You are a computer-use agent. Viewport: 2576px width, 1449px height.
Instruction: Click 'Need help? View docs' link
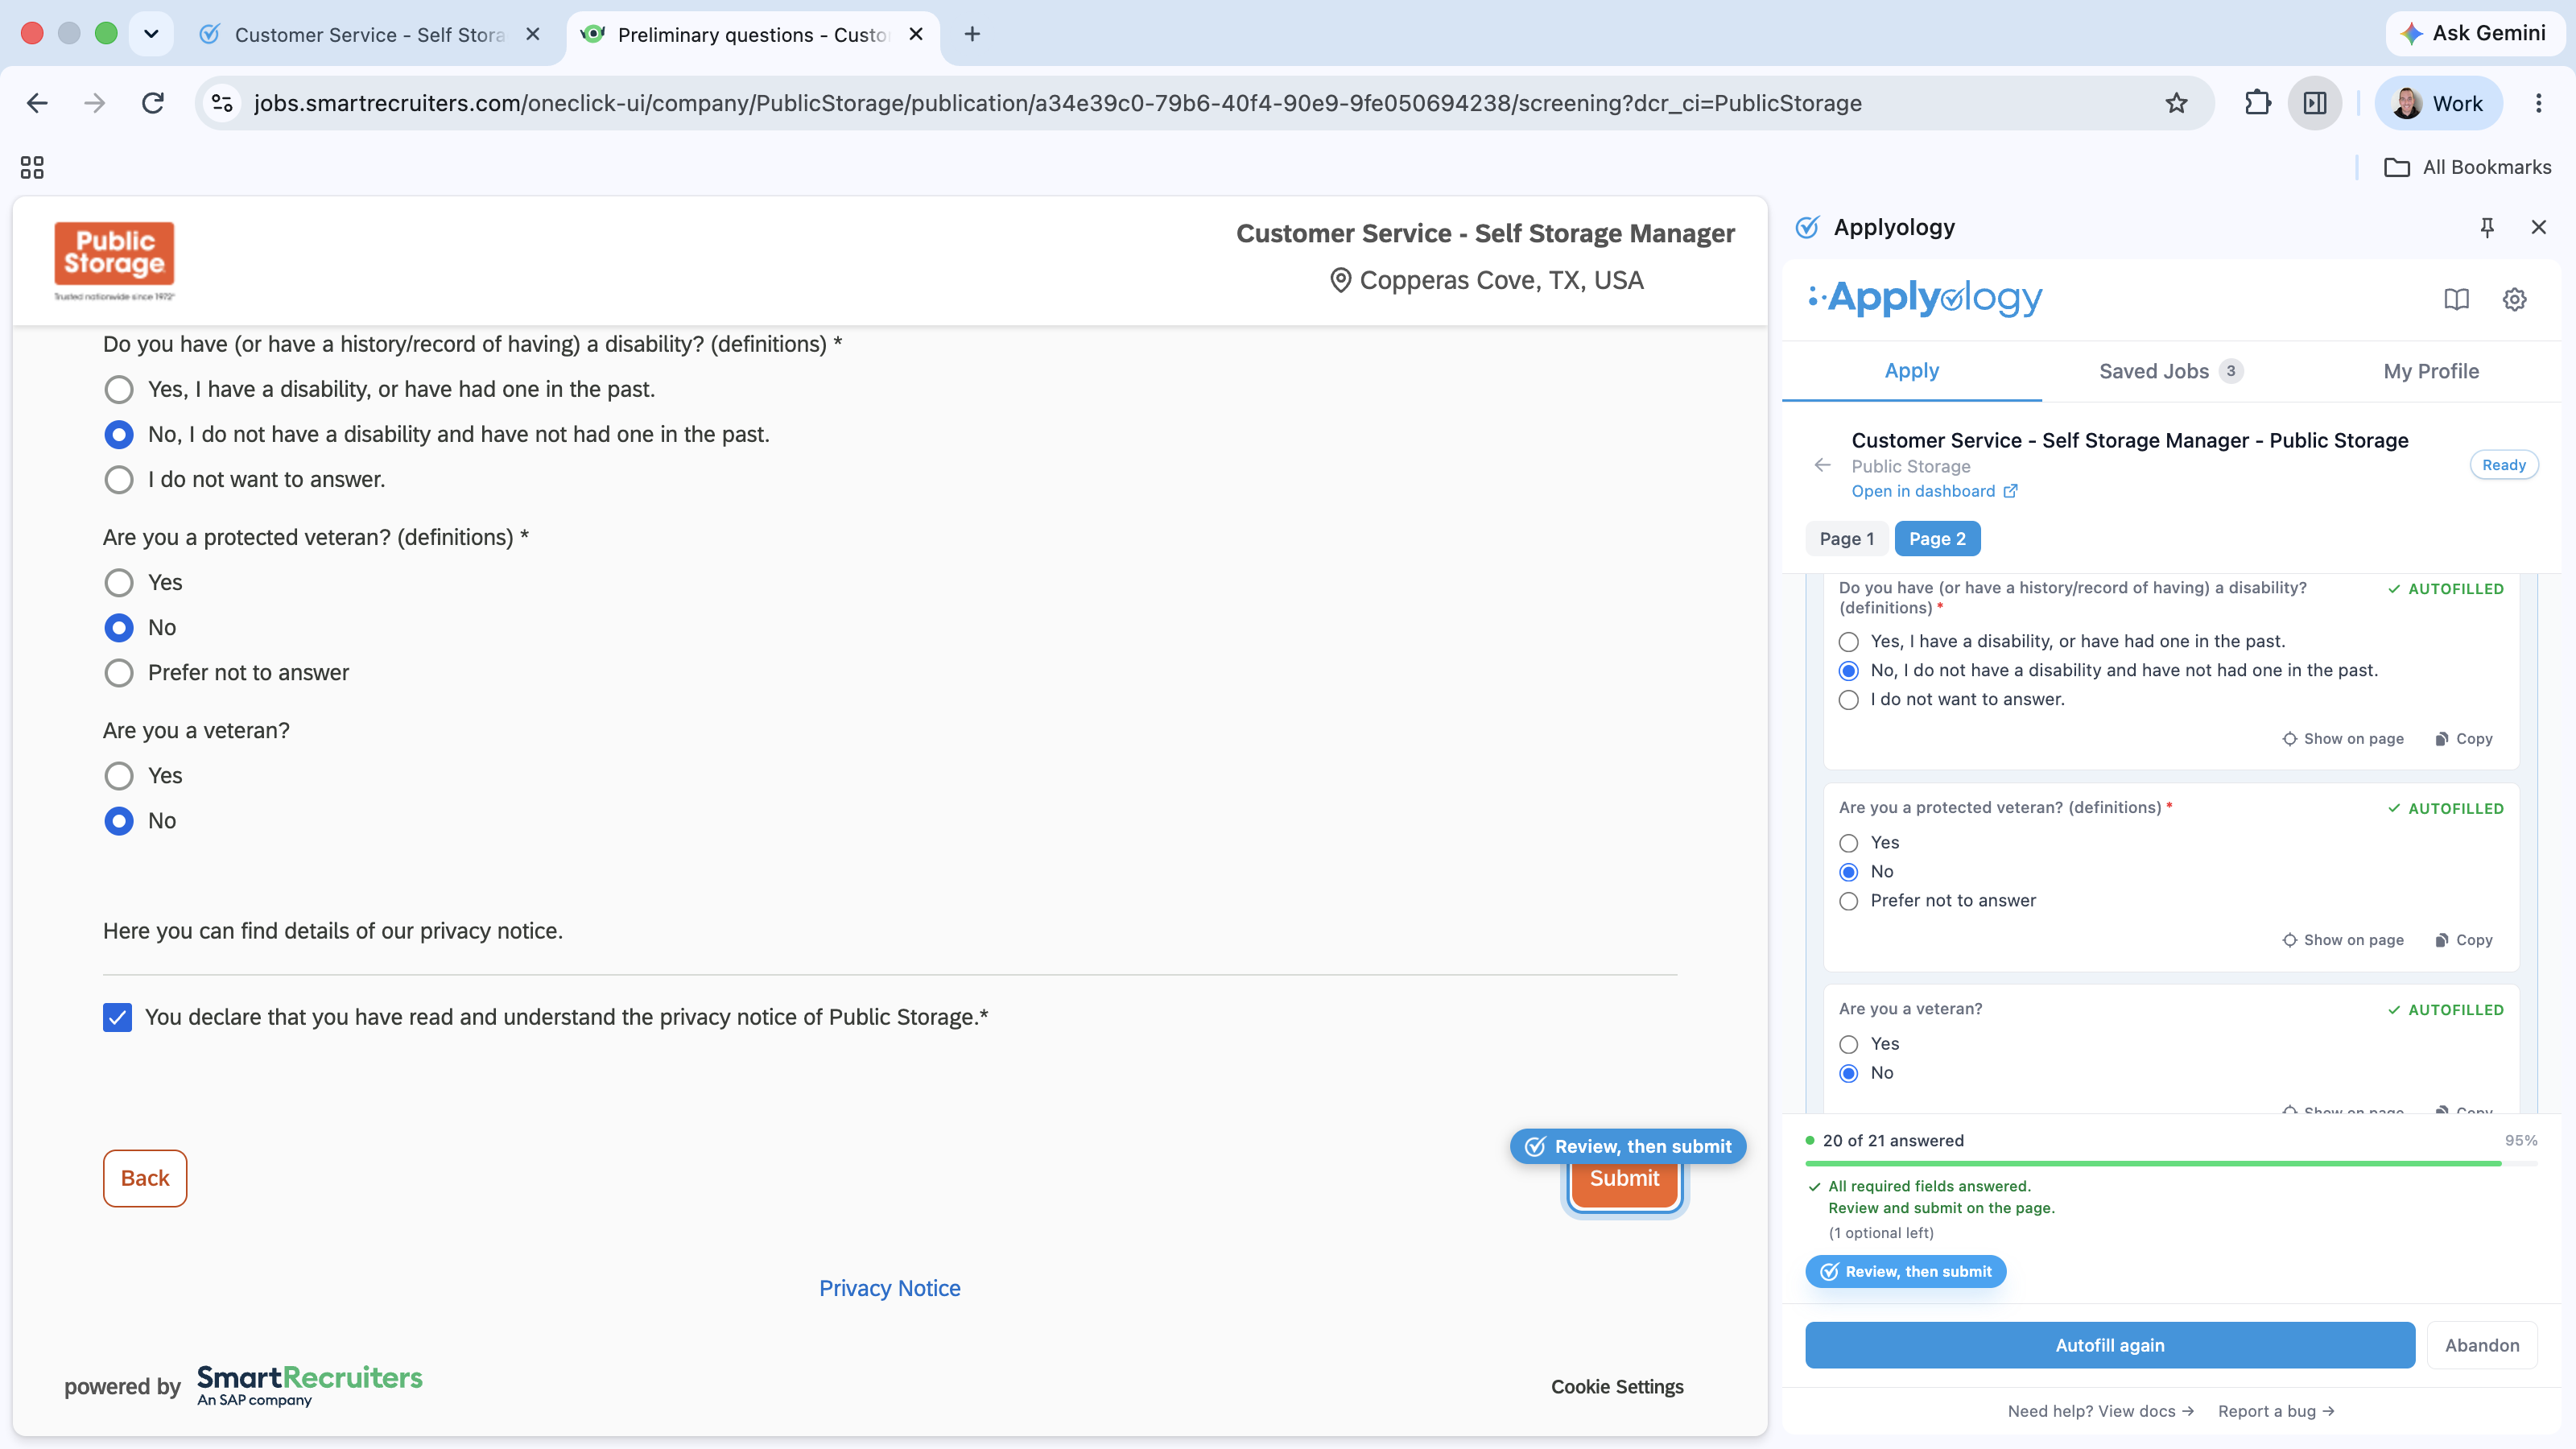(x=2100, y=1411)
